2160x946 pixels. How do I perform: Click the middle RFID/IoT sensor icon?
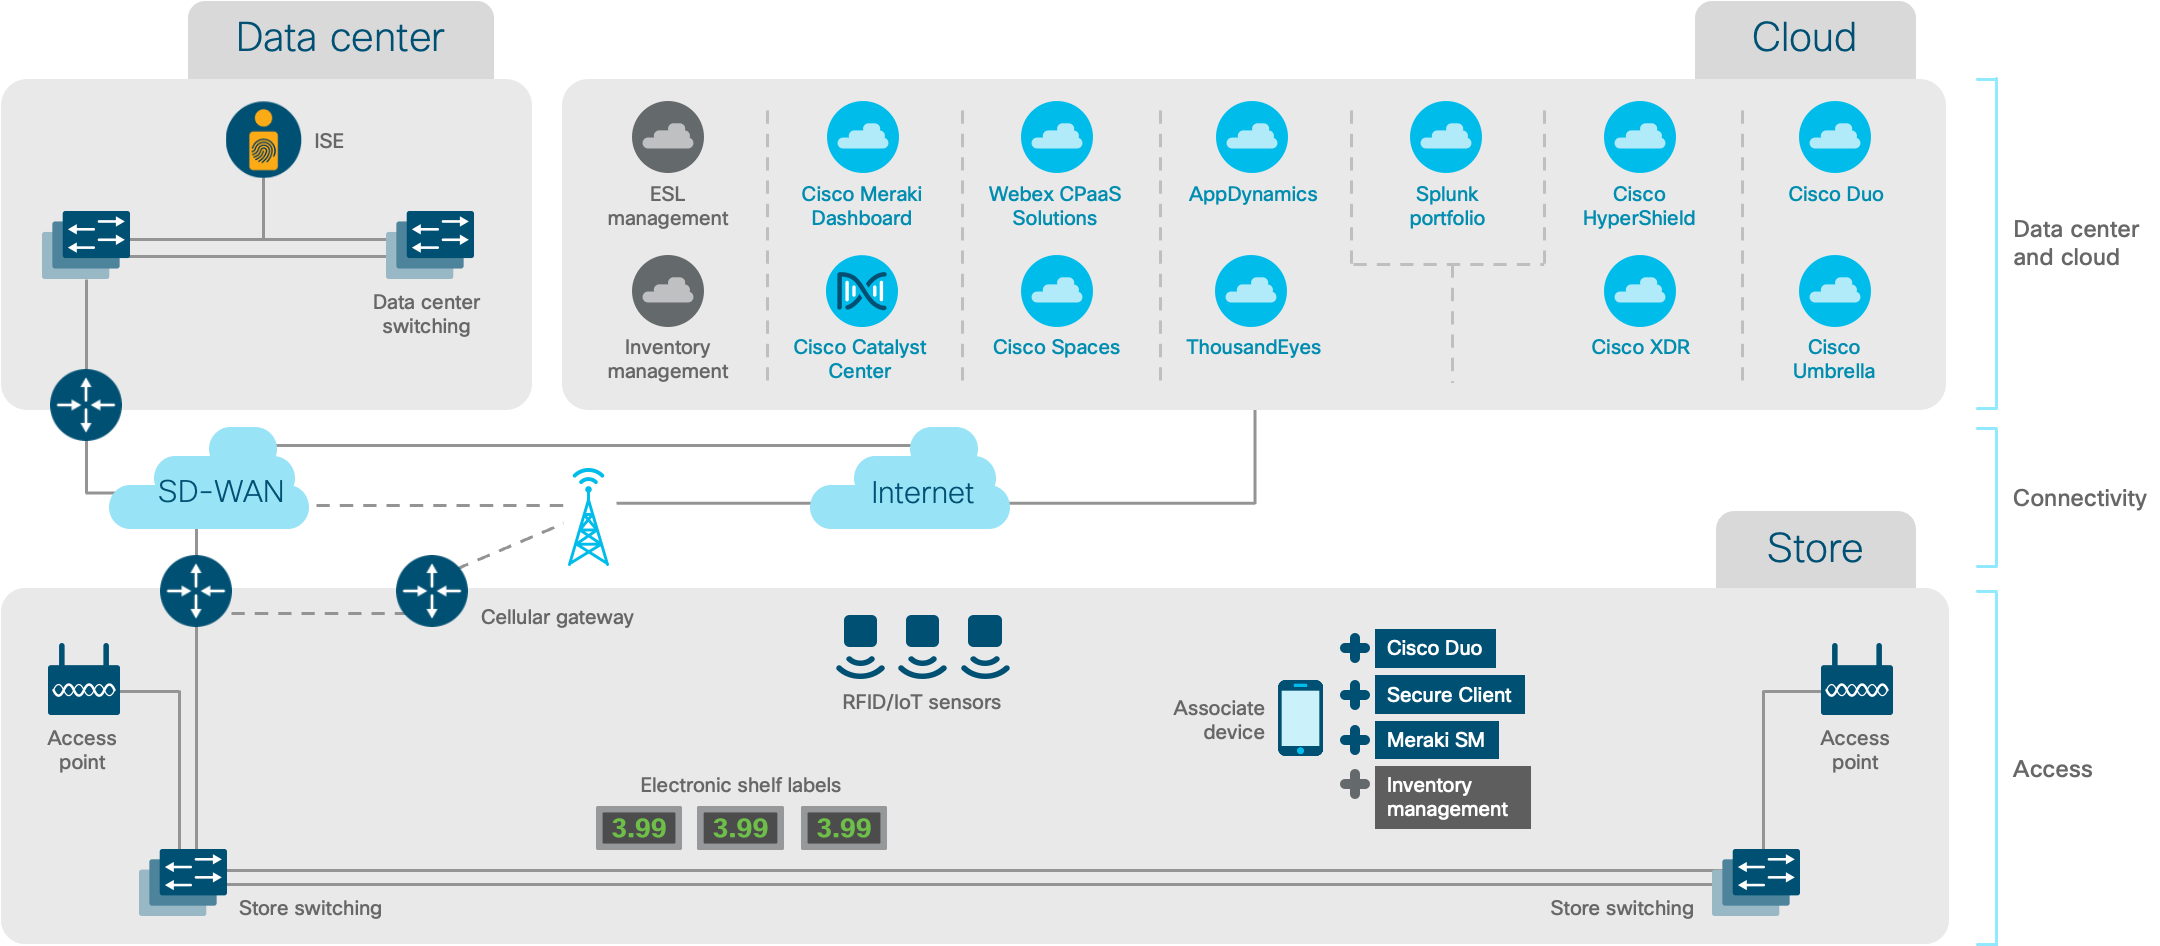click(922, 647)
